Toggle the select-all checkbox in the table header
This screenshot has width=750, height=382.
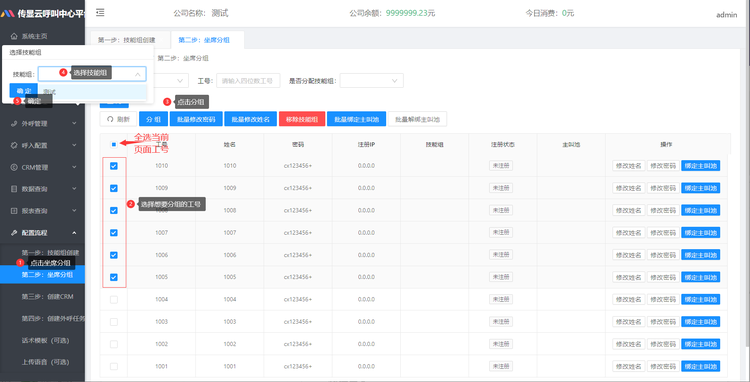pyautogui.click(x=114, y=144)
